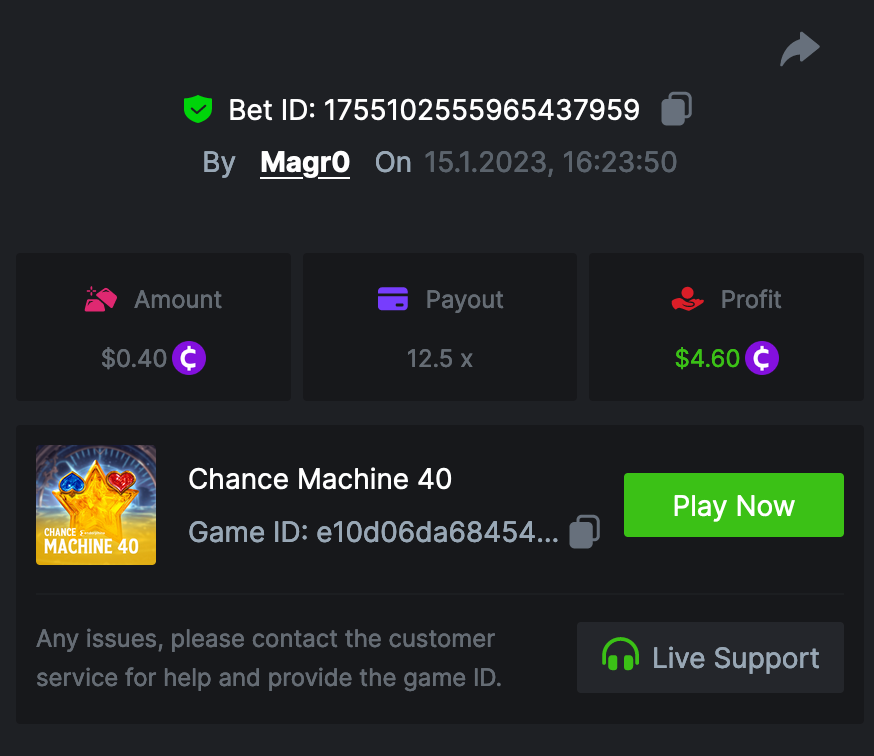The width and height of the screenshot is (874, 756).
Task: Click the share arrow icon
Action: [799, 49]
